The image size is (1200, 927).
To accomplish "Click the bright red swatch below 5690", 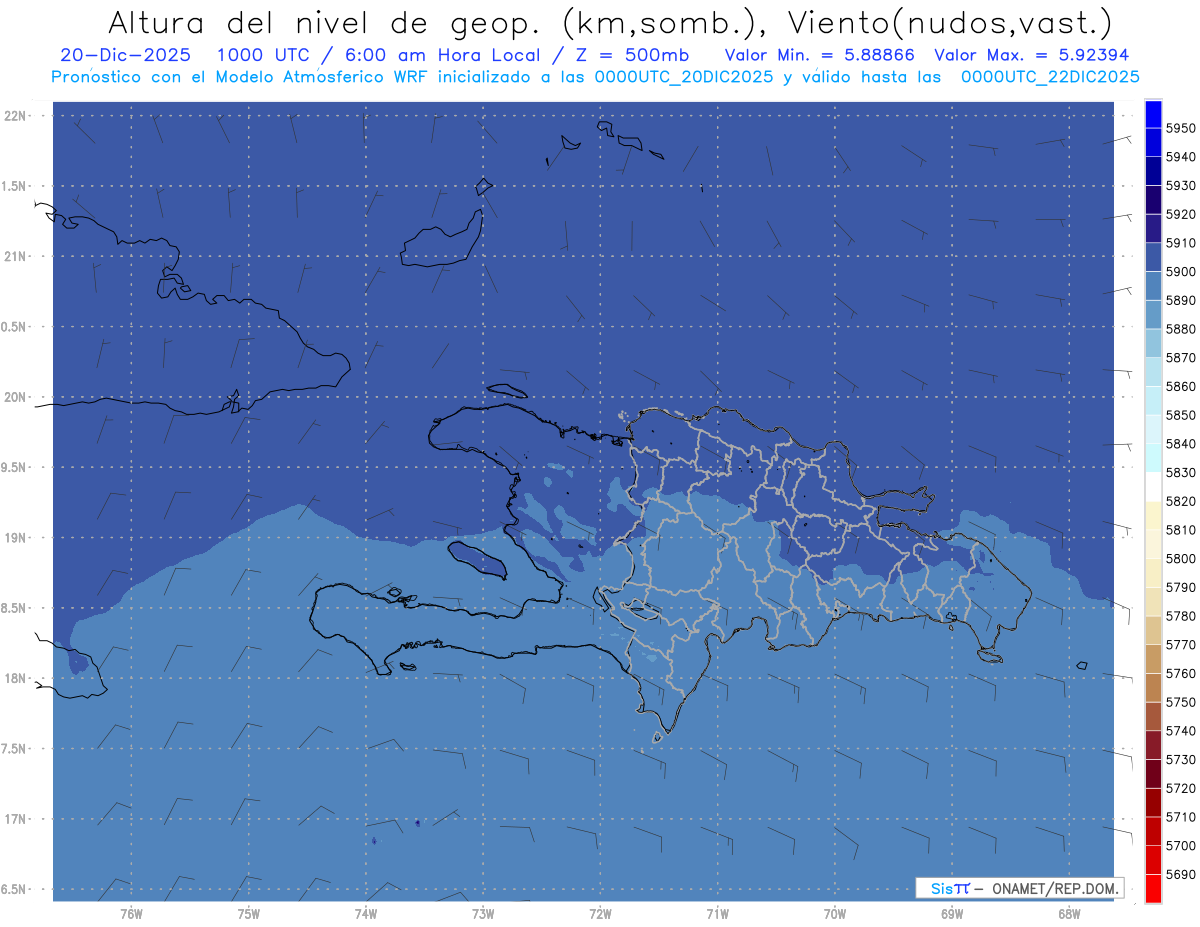I will [1153, 888].
